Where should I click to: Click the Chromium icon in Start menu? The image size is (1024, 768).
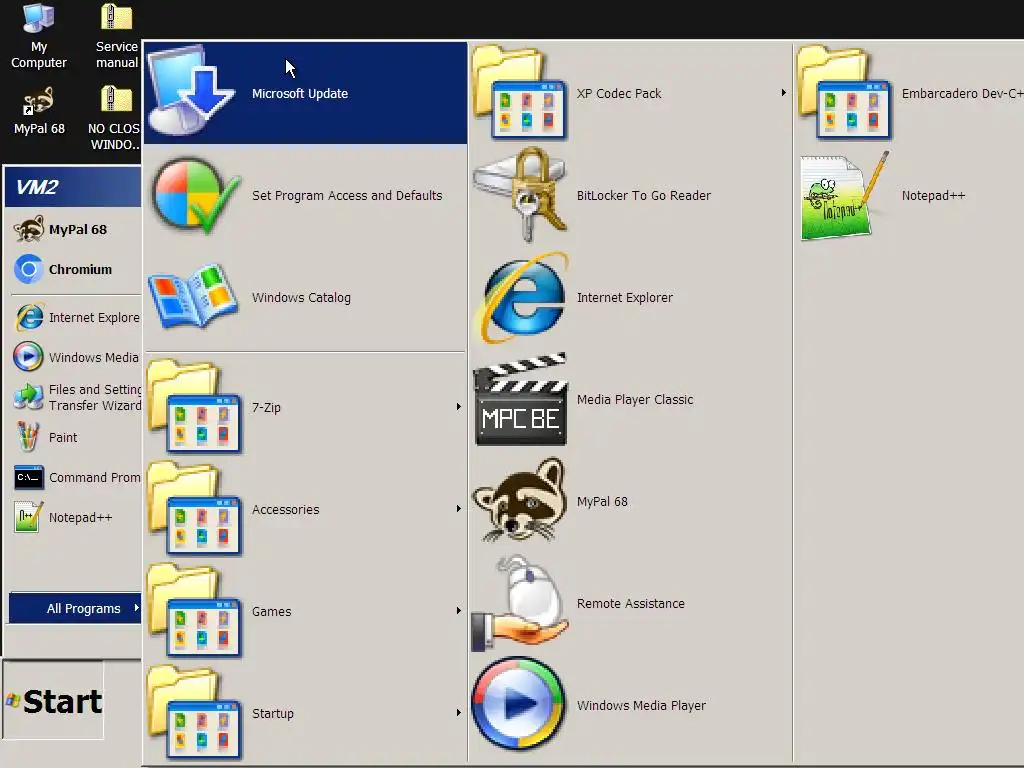[28, 269]
